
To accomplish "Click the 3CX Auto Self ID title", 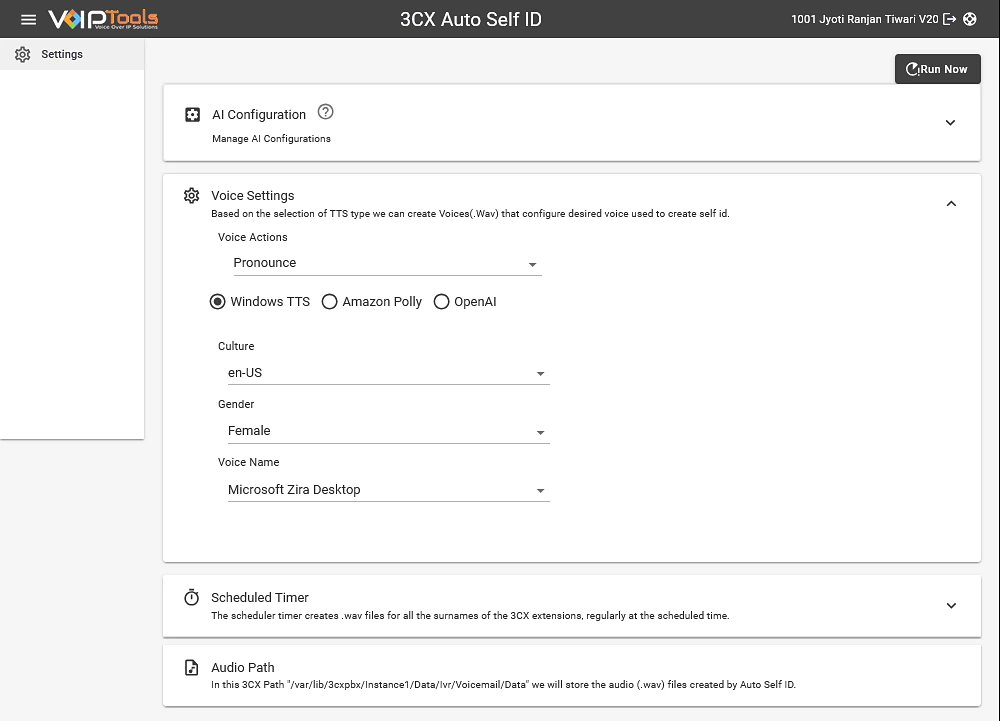I will [471, 19].
